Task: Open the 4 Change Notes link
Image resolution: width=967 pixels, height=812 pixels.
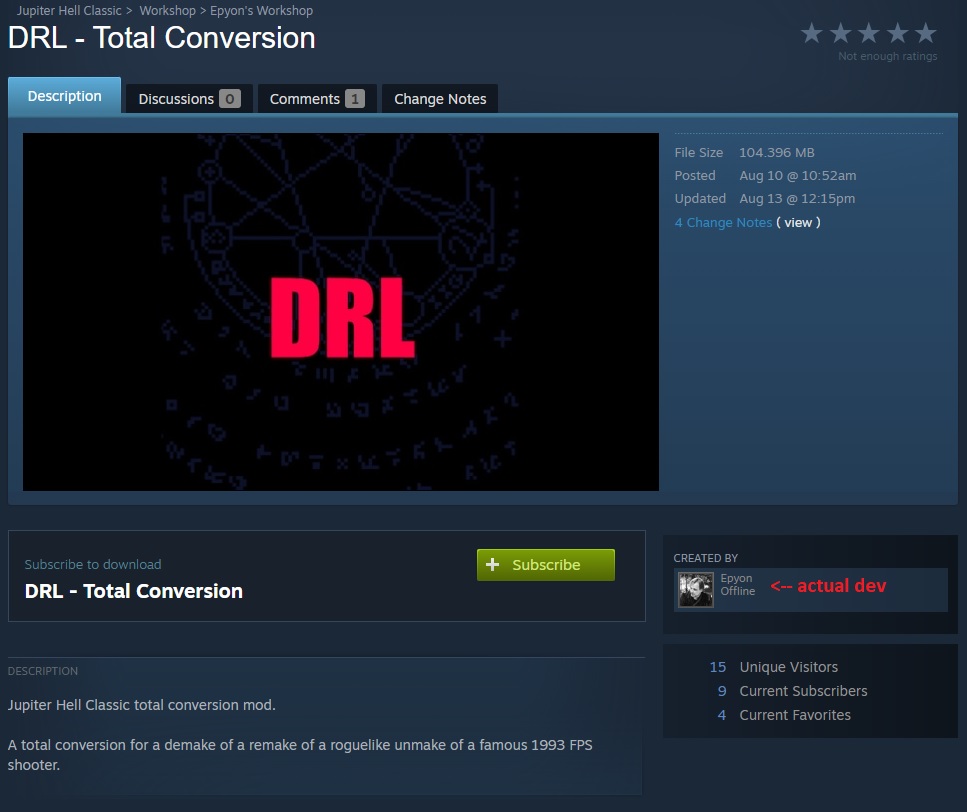Action: pyautogui.click(x=723, y=223)
